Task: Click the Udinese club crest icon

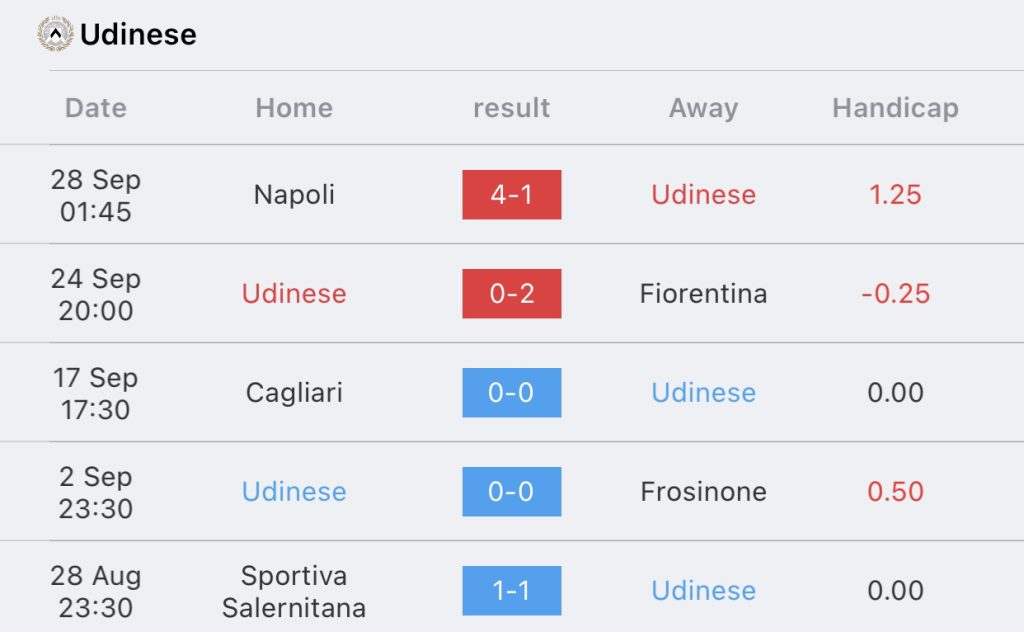Action: pyautogui.click(x=56, y=33)
